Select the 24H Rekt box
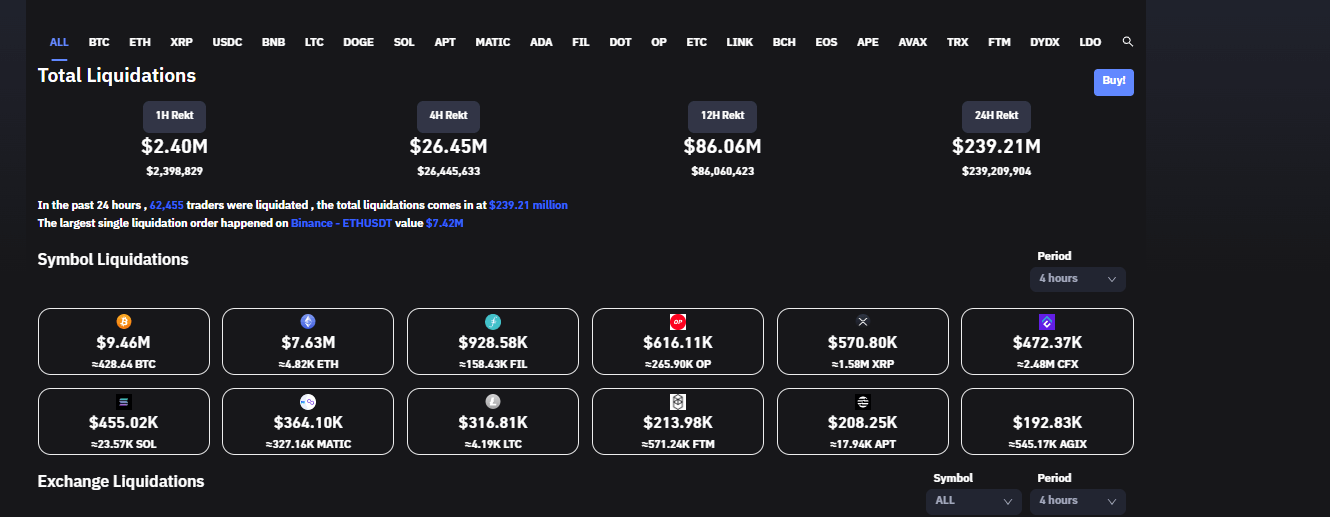The height and width of the screenshot is (517, 1330). tap(996, 116)
